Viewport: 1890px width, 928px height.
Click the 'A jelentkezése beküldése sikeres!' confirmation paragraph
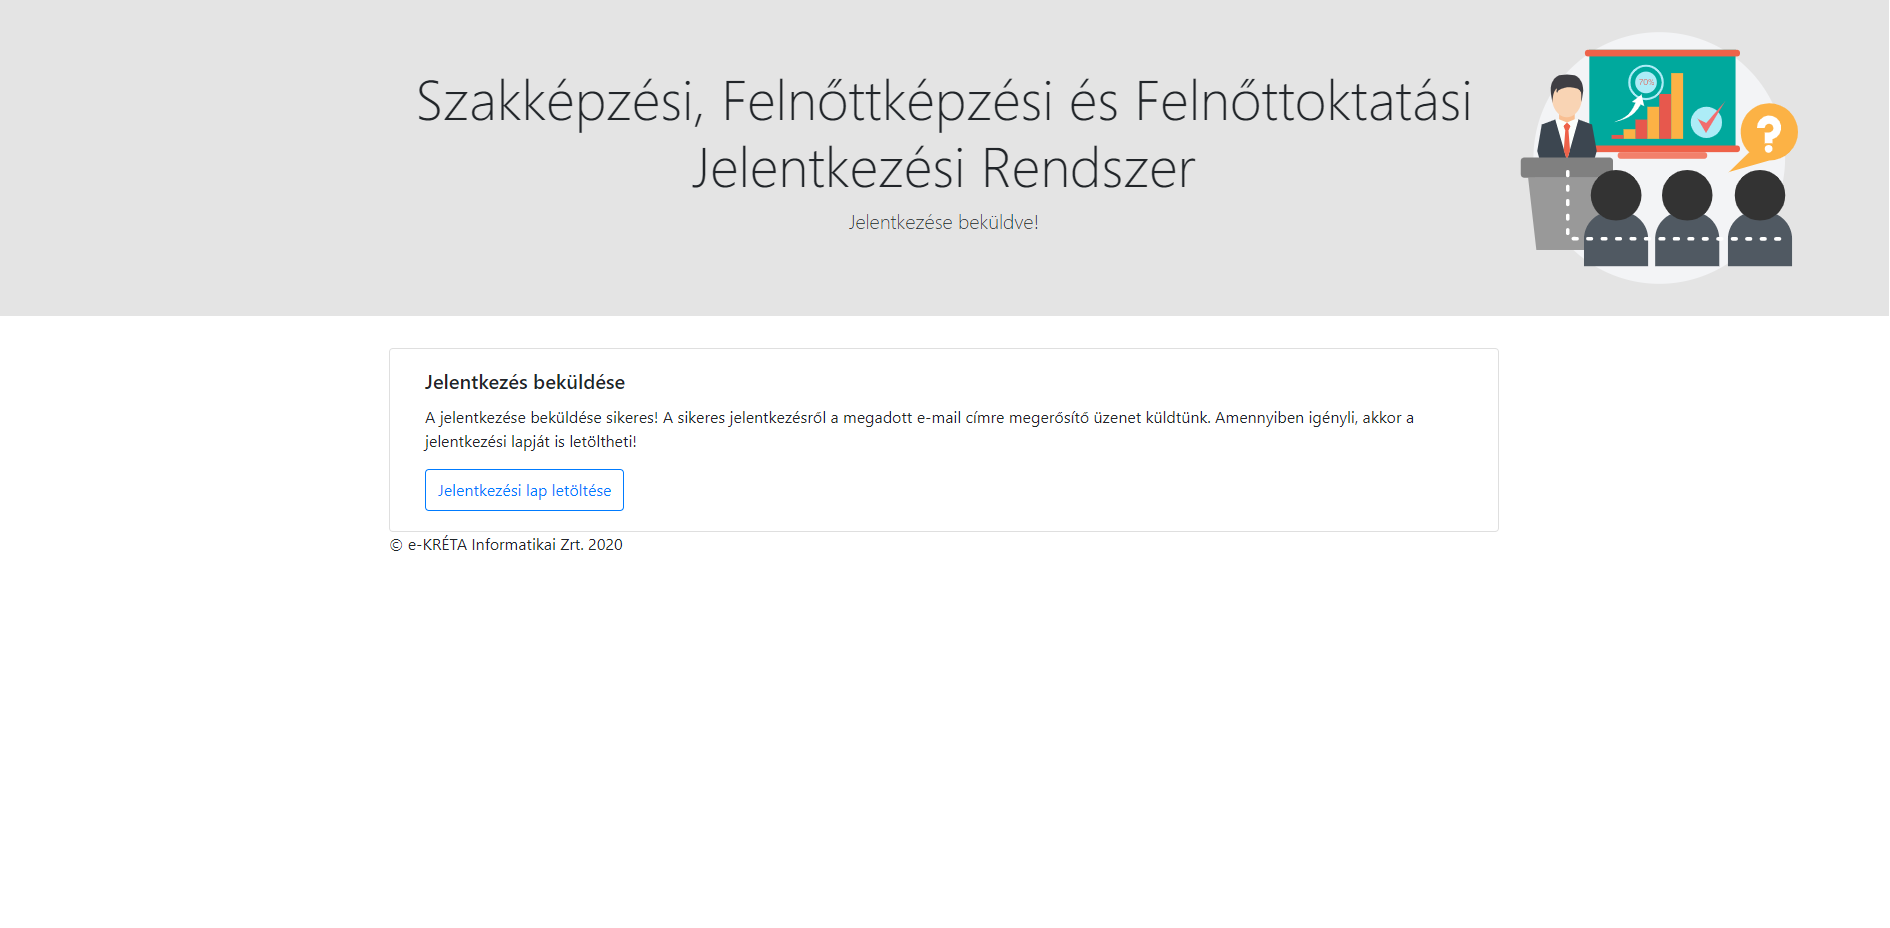pos(919,429)
